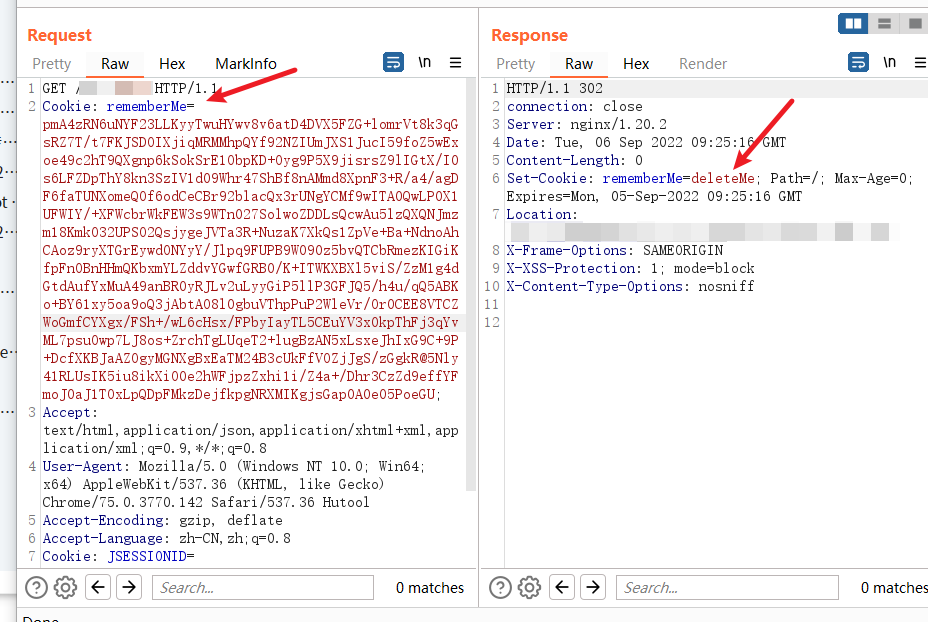Viewport: 928px width, 622px height.
Task: Switch Response panel to Pretty tab
Action: tap(515, 64)
